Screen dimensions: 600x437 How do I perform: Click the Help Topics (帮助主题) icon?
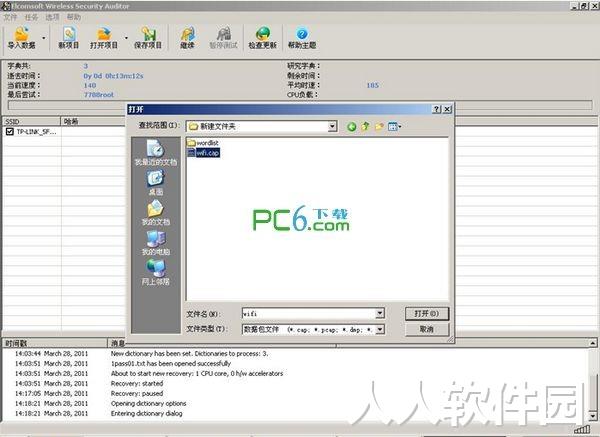pos(302,38)
